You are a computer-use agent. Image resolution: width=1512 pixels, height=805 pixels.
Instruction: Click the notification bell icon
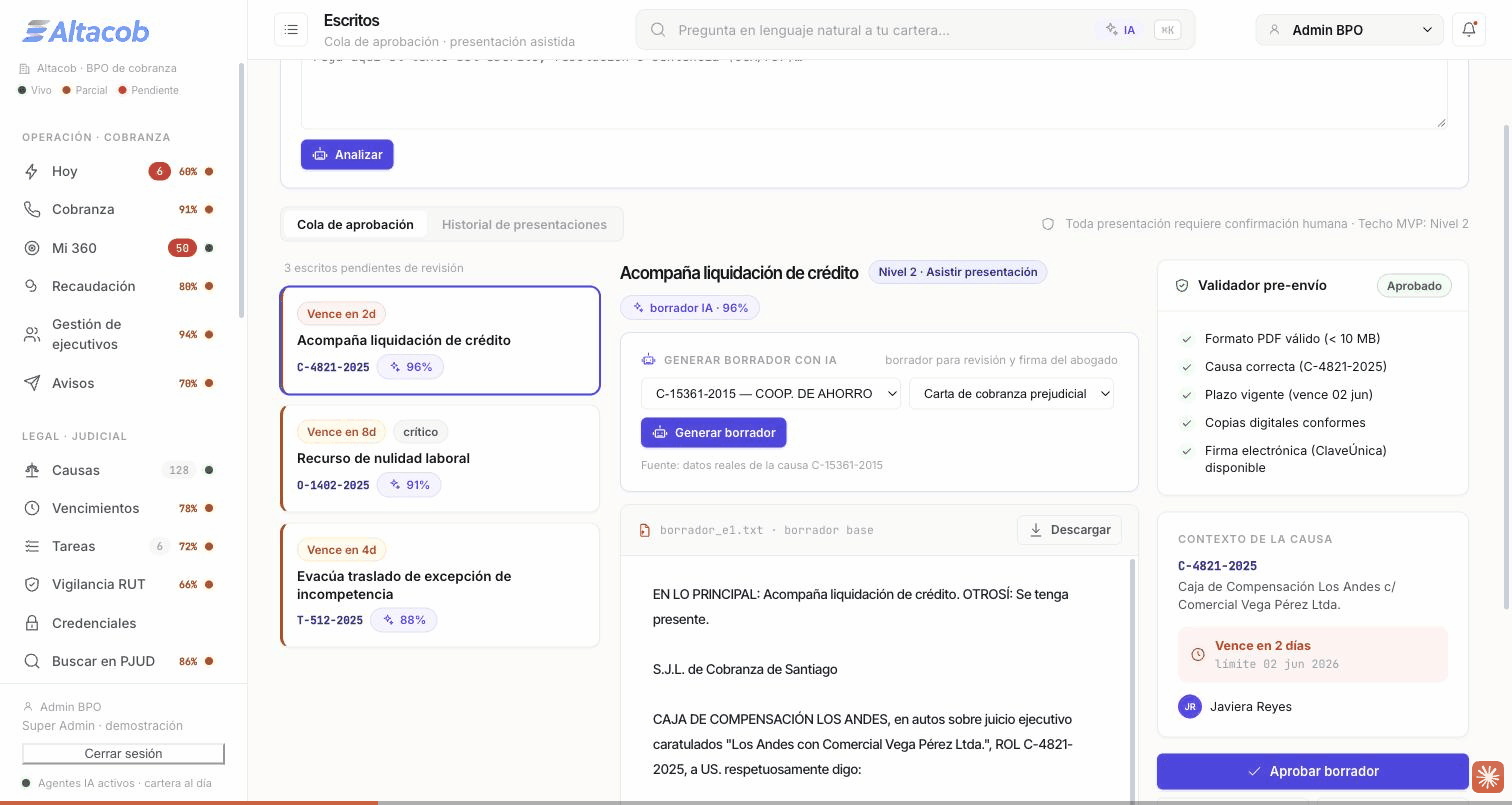coord(1469,30)
